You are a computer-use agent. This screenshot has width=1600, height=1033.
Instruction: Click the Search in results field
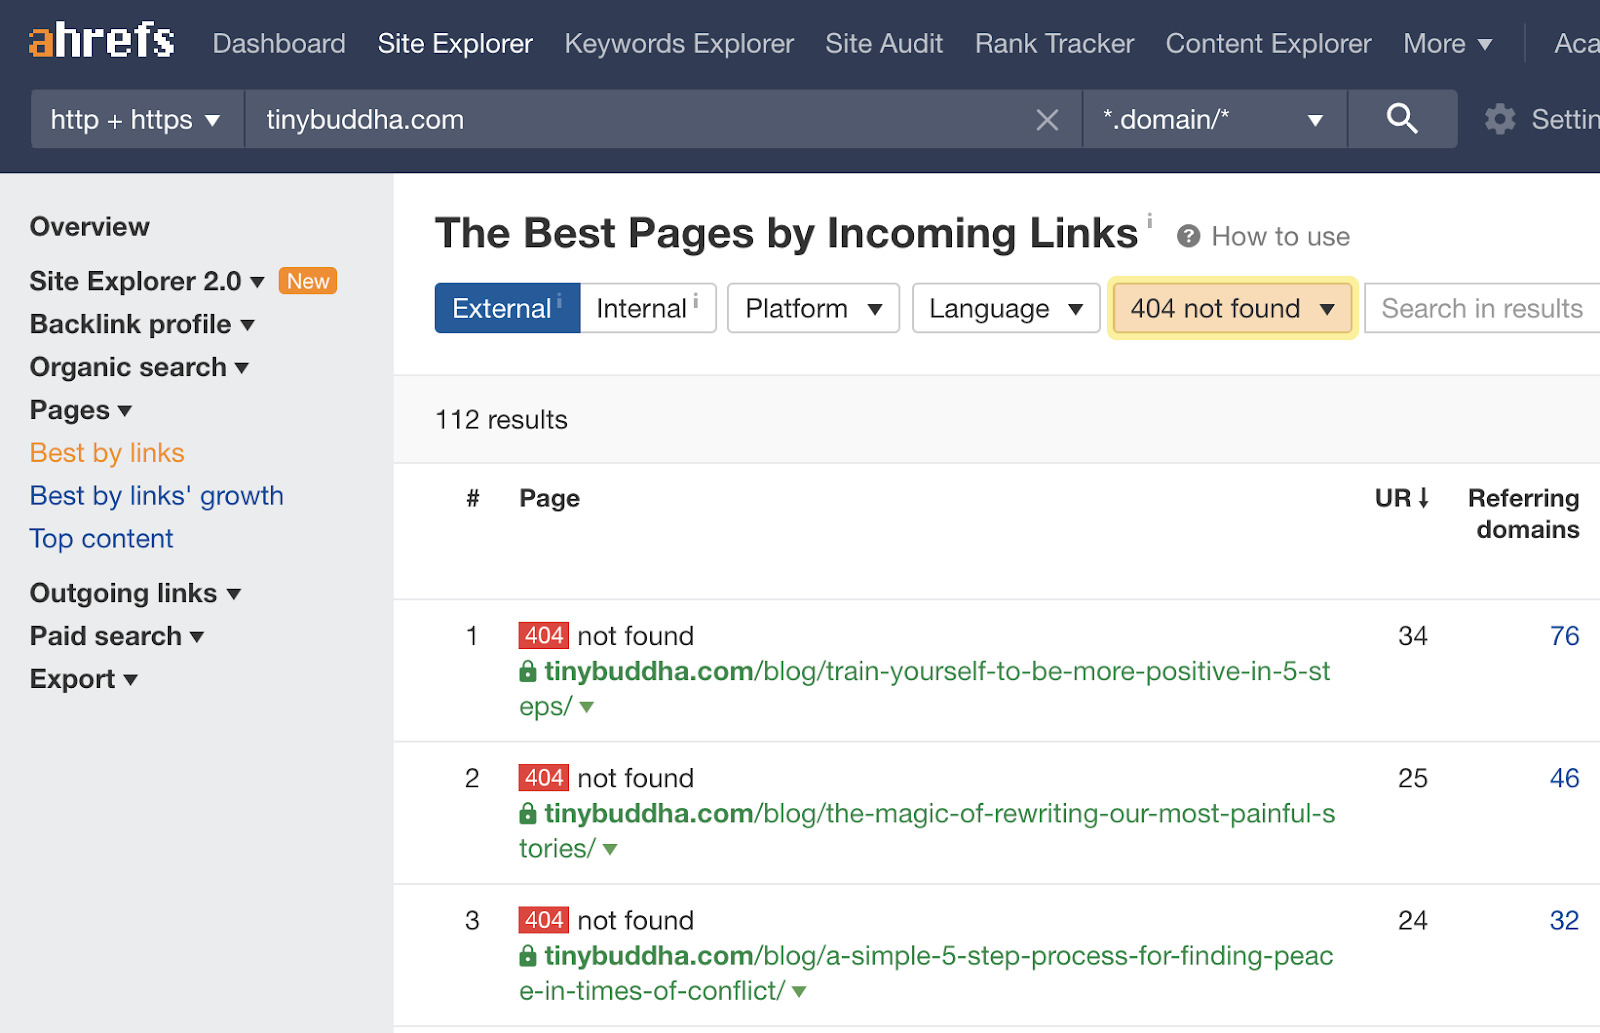coord(1480,308)
